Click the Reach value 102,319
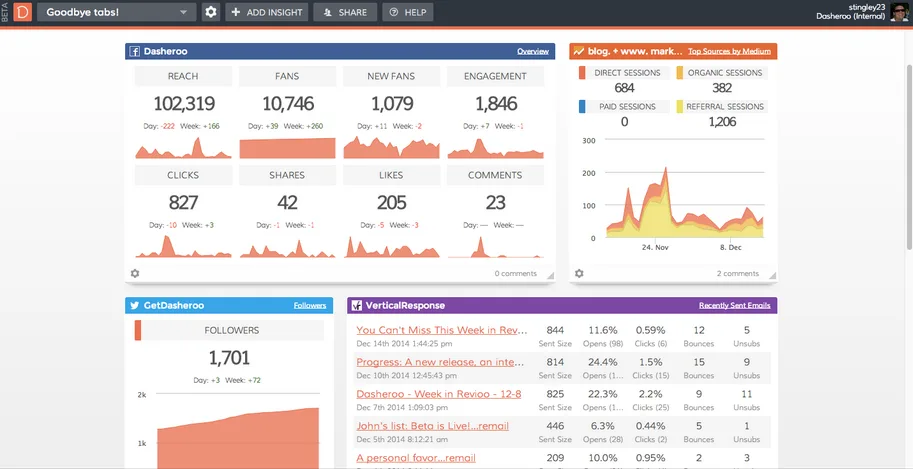This screenshot has width=913, height=469. pos(183,104)
